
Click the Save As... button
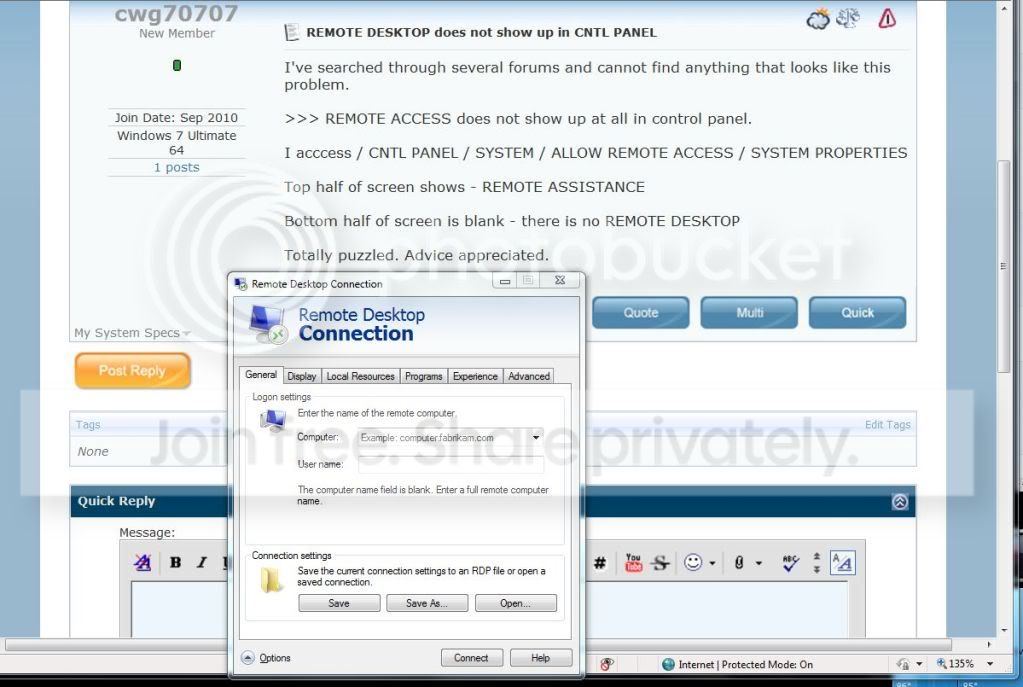[427, 603]
